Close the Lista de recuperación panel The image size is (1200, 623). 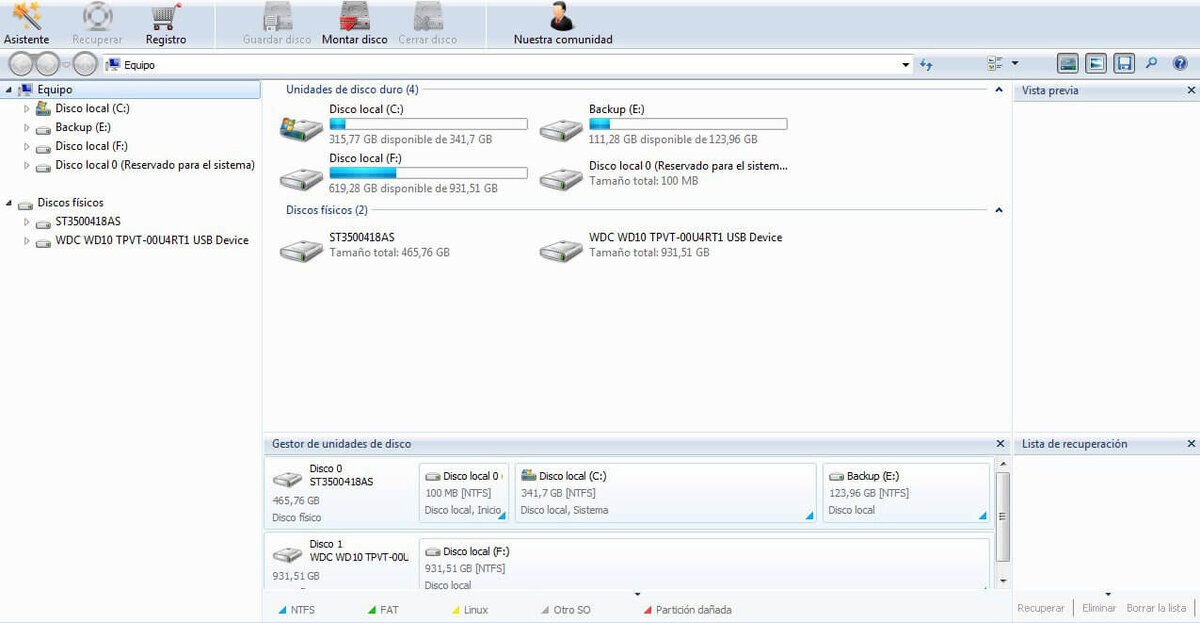click(x=1191, y=443)
